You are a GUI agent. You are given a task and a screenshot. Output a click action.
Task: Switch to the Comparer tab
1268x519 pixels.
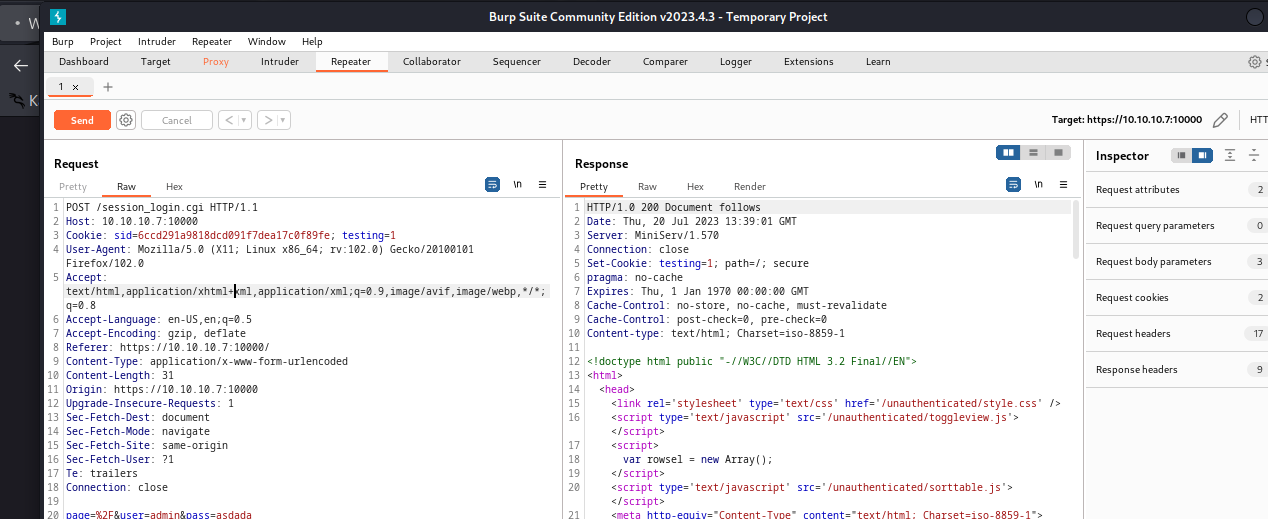[x=665, y=62]
